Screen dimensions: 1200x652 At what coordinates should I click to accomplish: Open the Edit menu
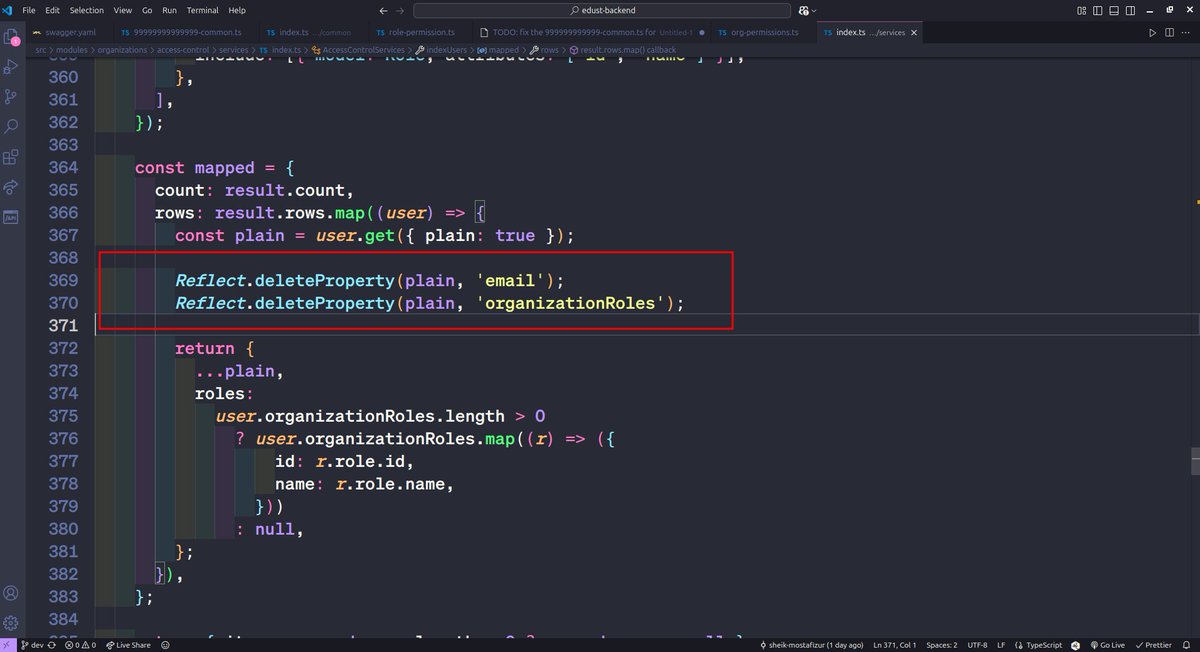(x=52, y=10)
